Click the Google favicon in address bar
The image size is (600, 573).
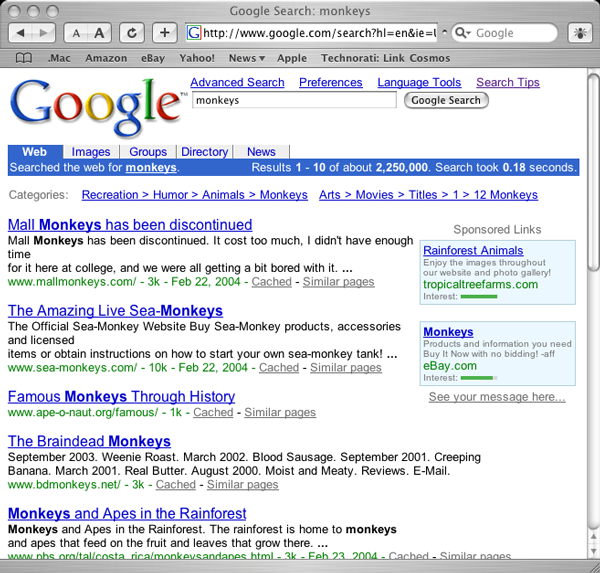click(x=194, y=33)
